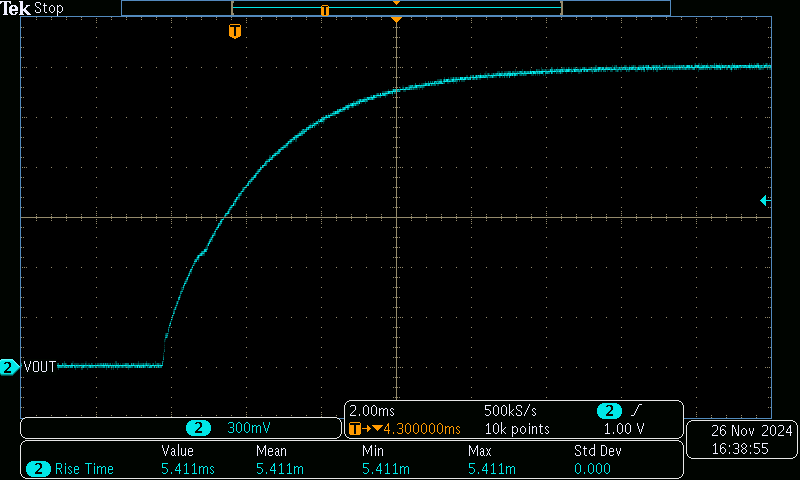The image size is (800, 480).
Task: Click the waveform record overview bar at top
Action: (396, 8)
